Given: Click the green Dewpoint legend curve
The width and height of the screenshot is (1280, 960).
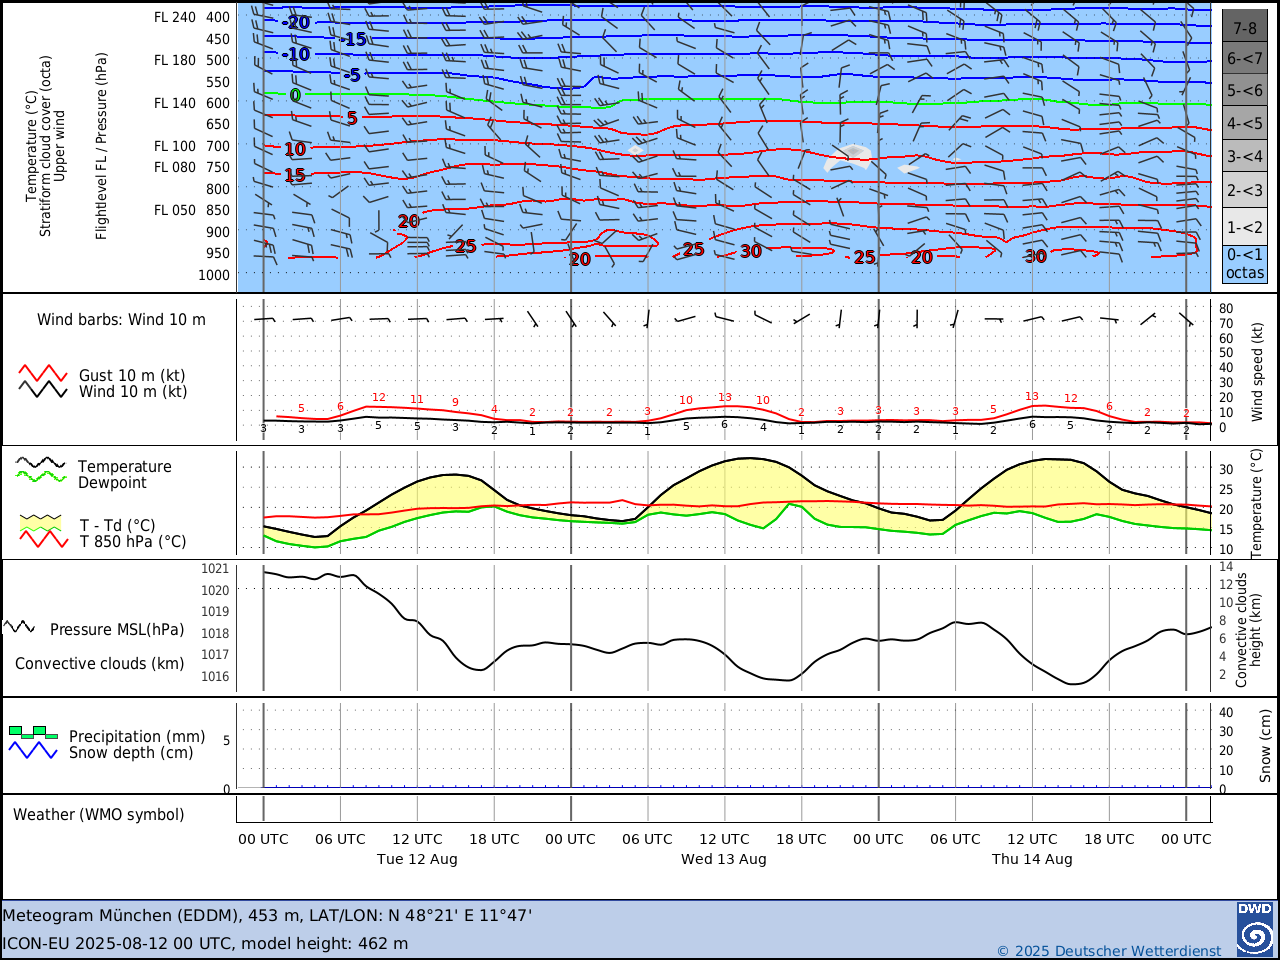Looking at the screenshot, I should (x=41, y=477).
